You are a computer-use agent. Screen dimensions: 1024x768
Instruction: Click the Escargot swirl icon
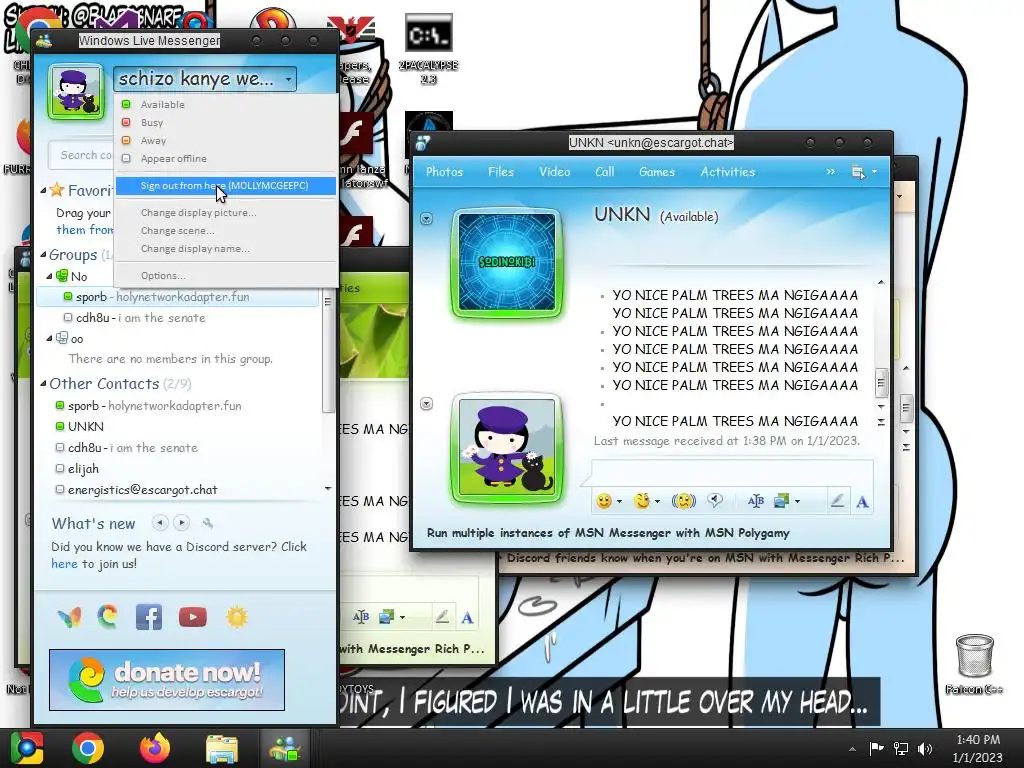pyautogui.click(x=108, y=617)
